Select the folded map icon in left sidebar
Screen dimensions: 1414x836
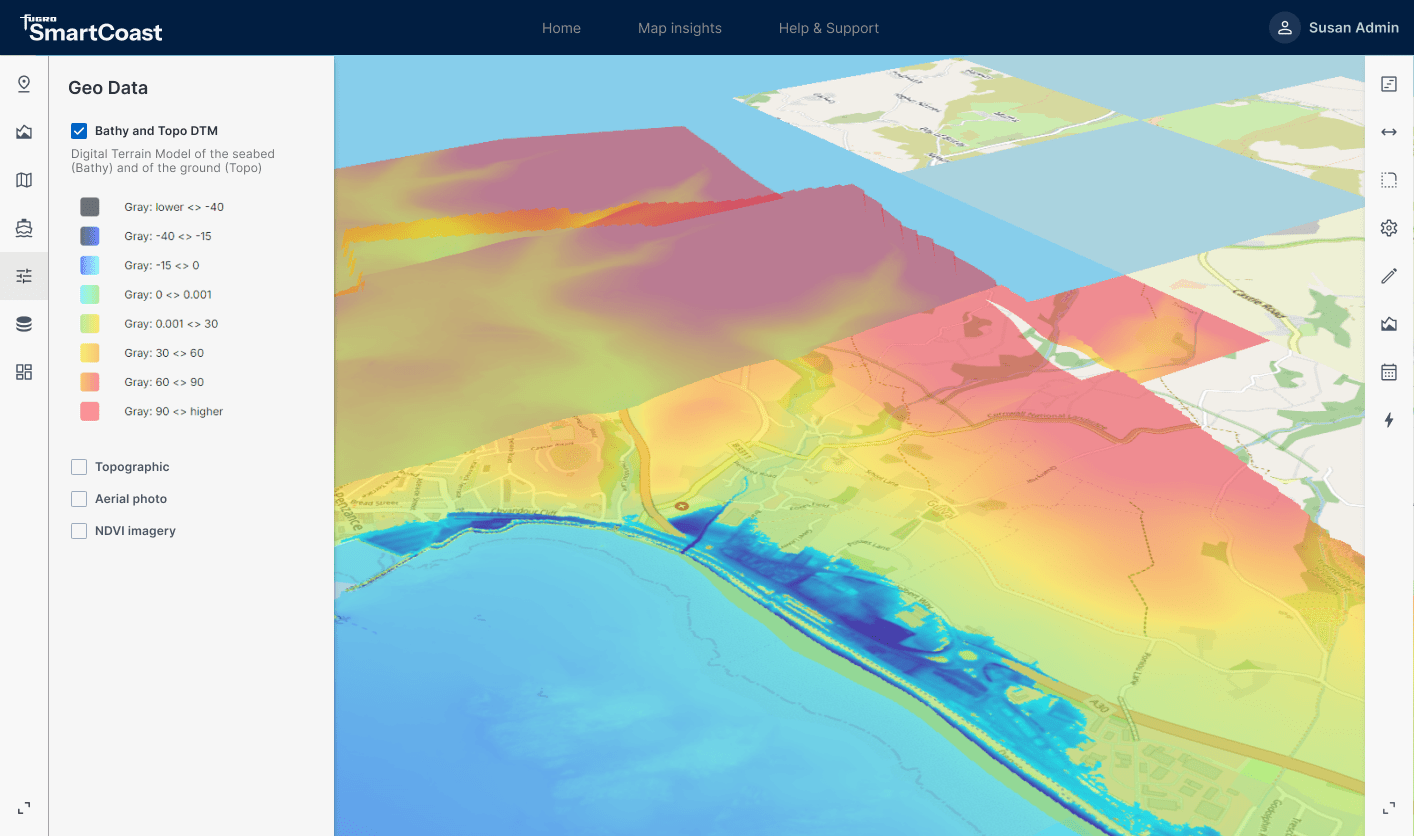click(x=24, y=180)
